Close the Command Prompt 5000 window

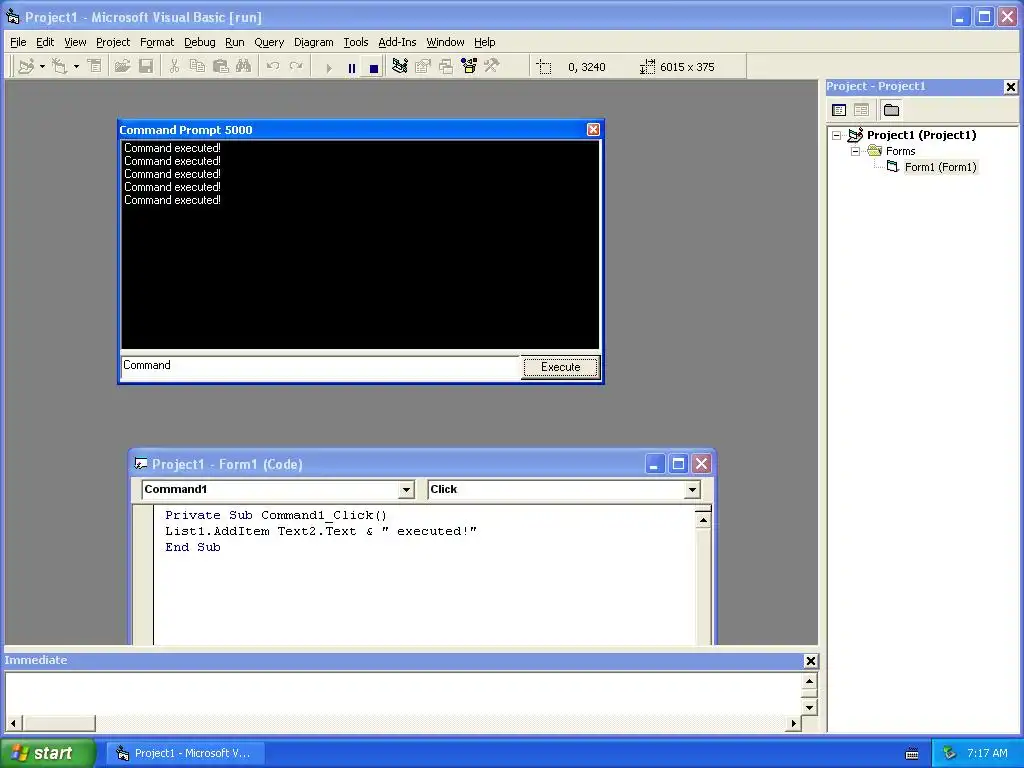coord(593,129)
